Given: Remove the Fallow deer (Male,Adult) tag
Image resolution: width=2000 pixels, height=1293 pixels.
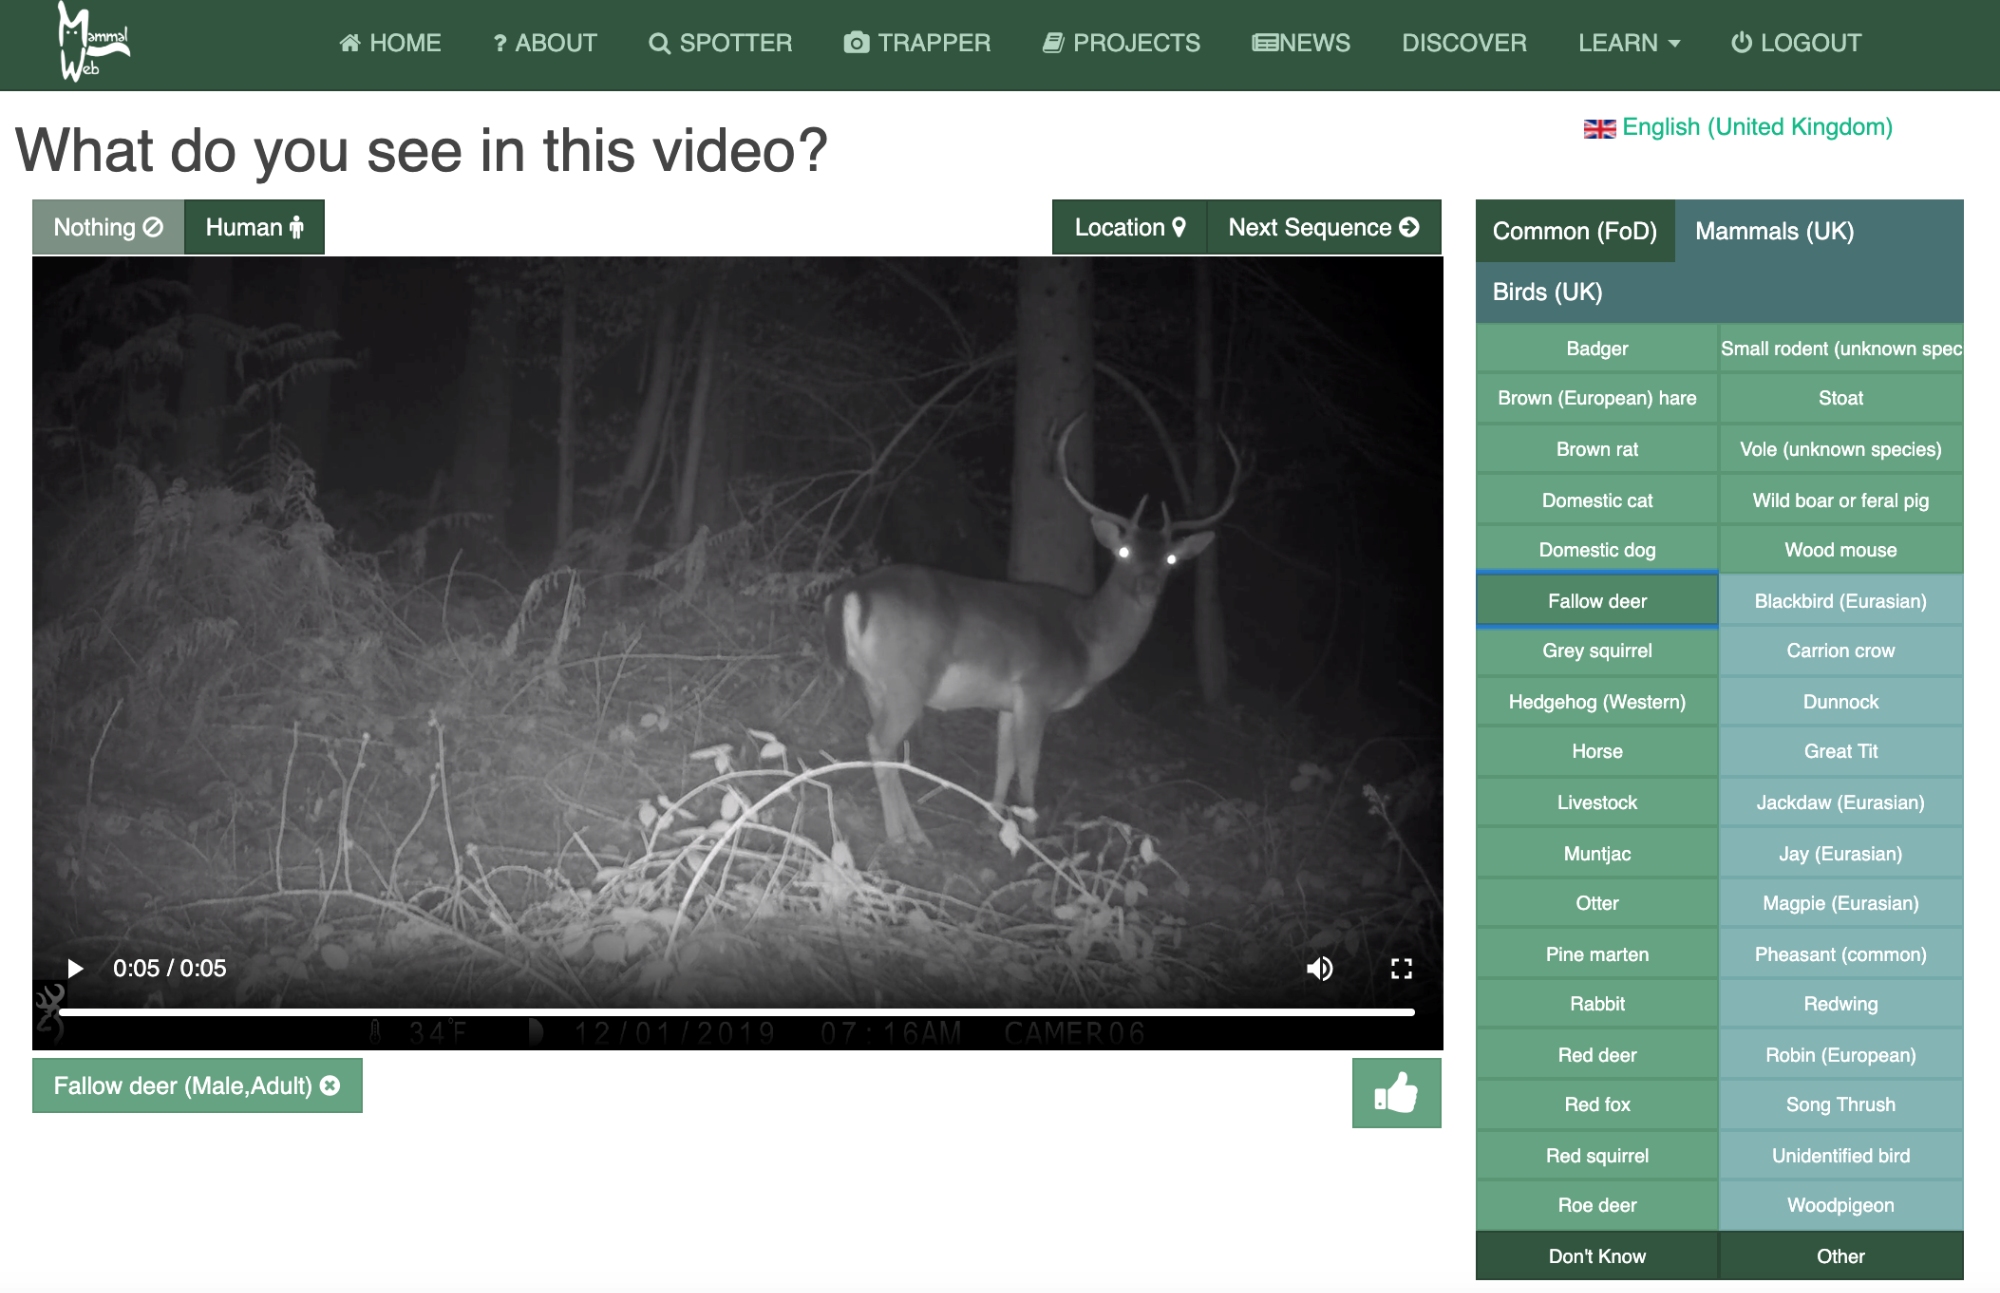Looking at the screenshot, I should [331, 1086].
